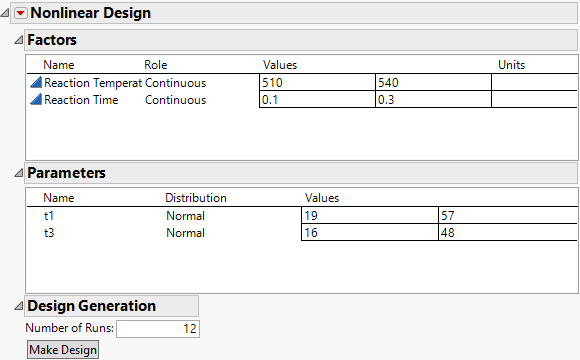Screen dimensions: 580x360
Task: Click the Units cell for Reaction Time
Action: point(535,99)
